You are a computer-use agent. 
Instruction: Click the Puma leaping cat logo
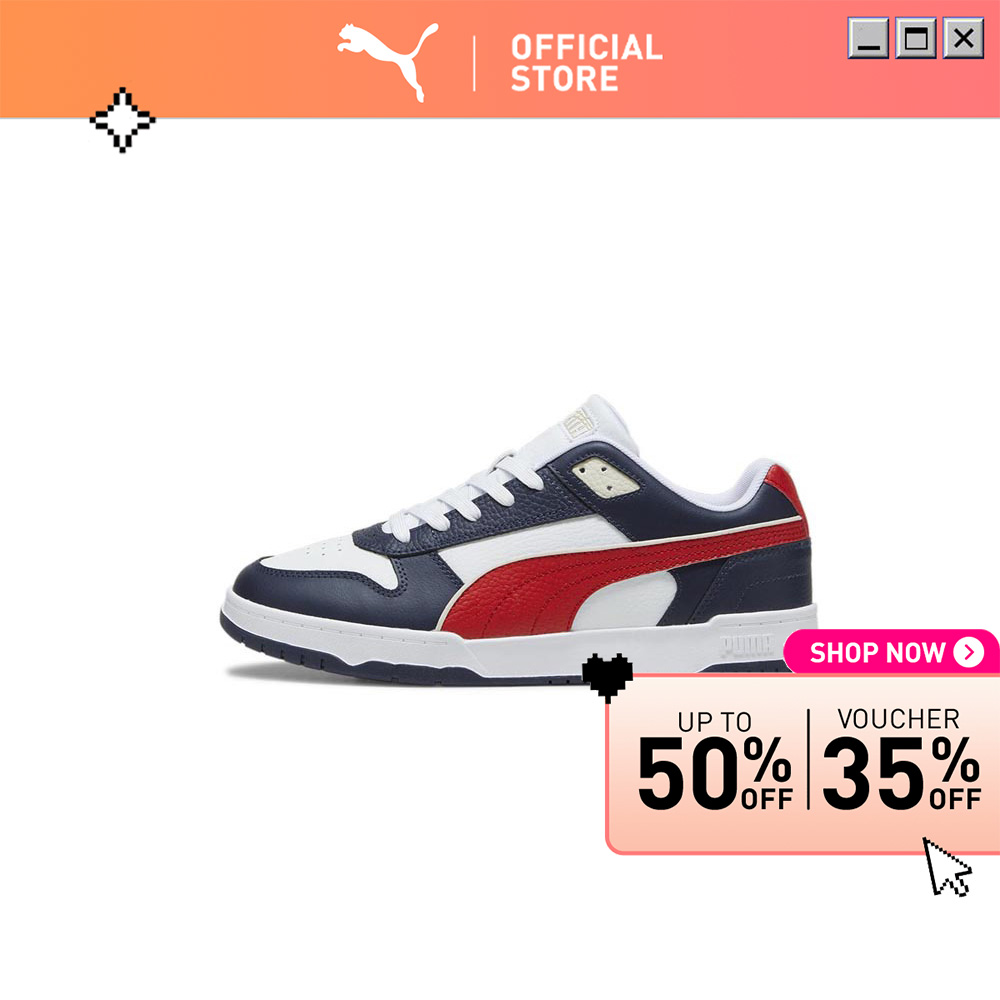388,62
